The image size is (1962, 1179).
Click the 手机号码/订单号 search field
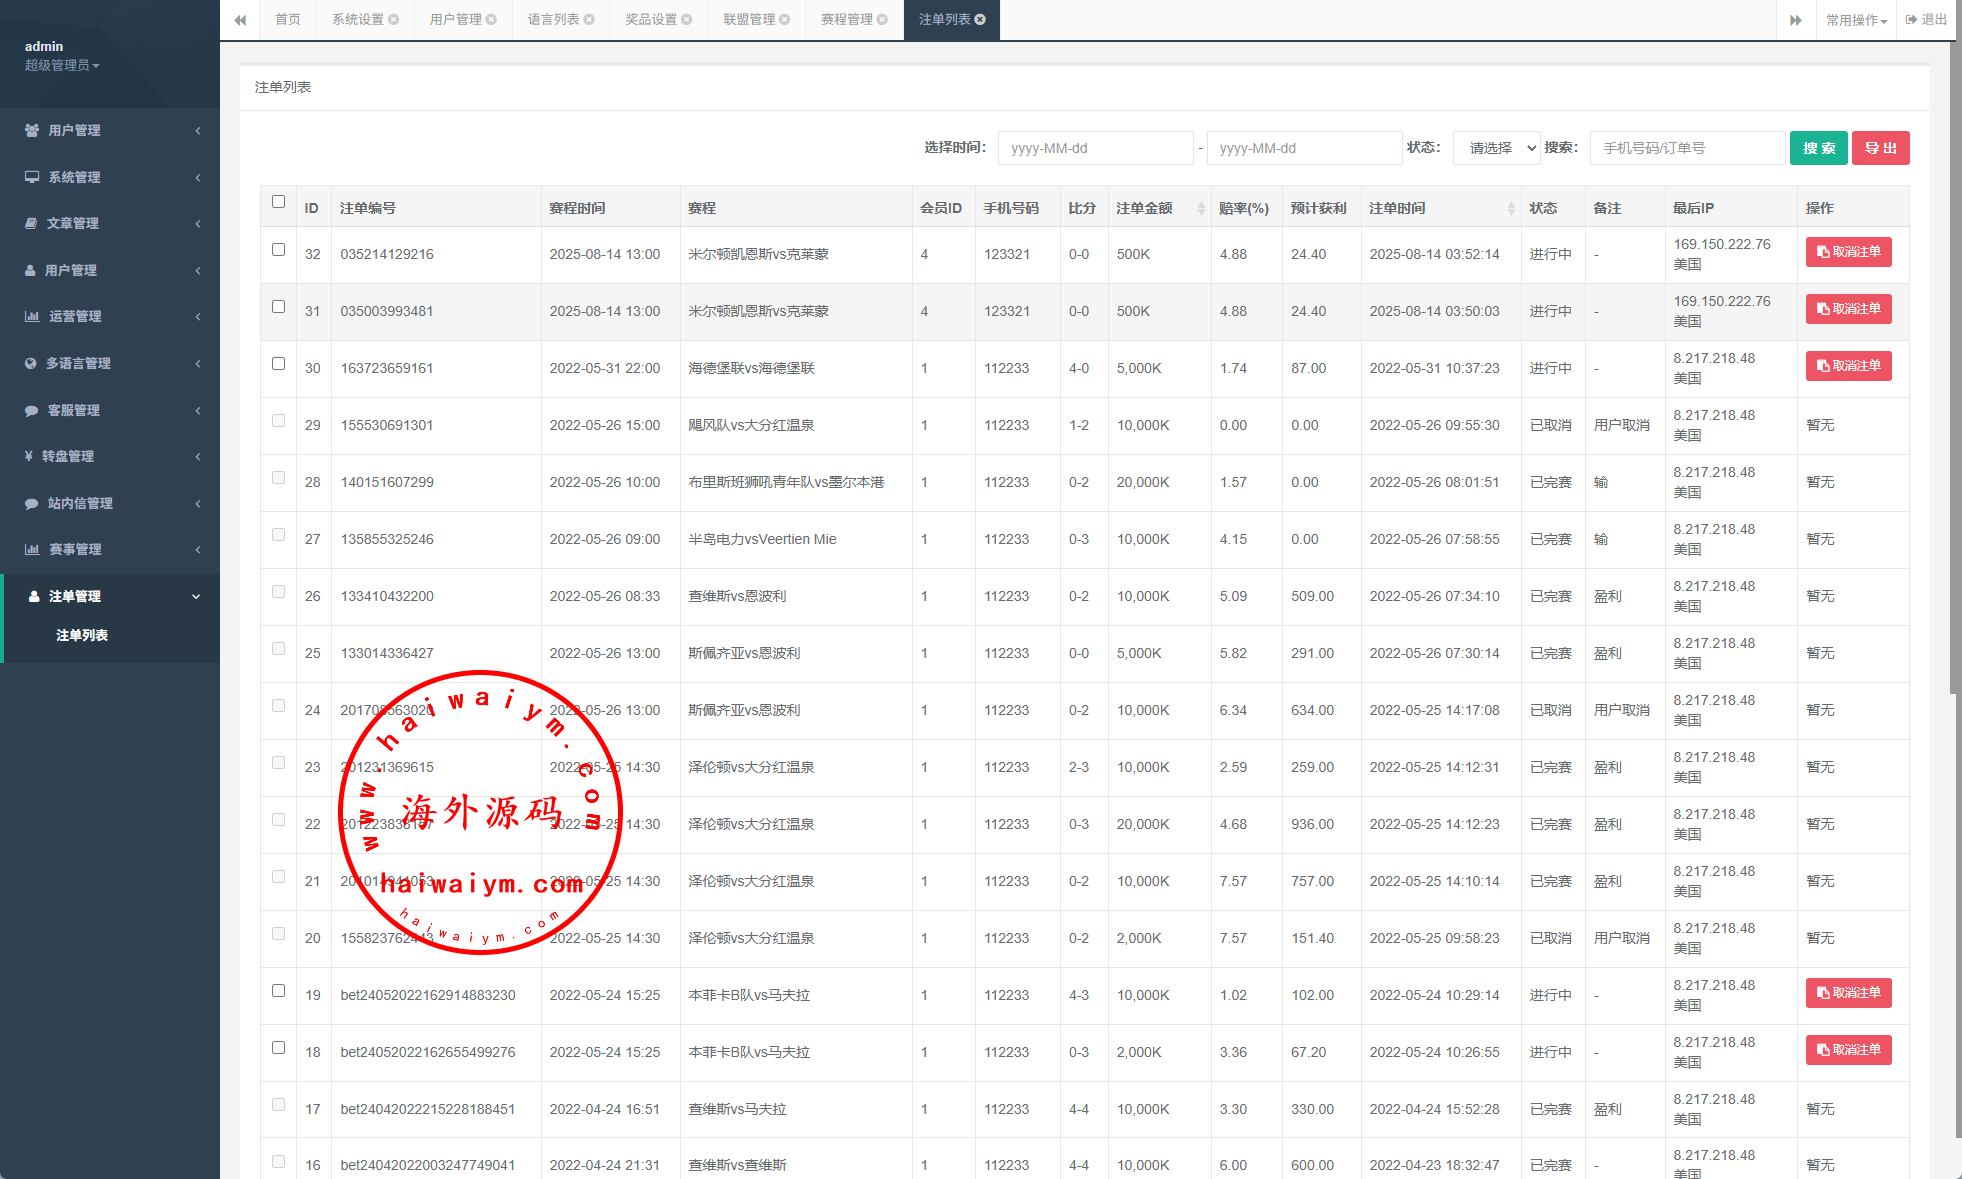coord(1686,148)
